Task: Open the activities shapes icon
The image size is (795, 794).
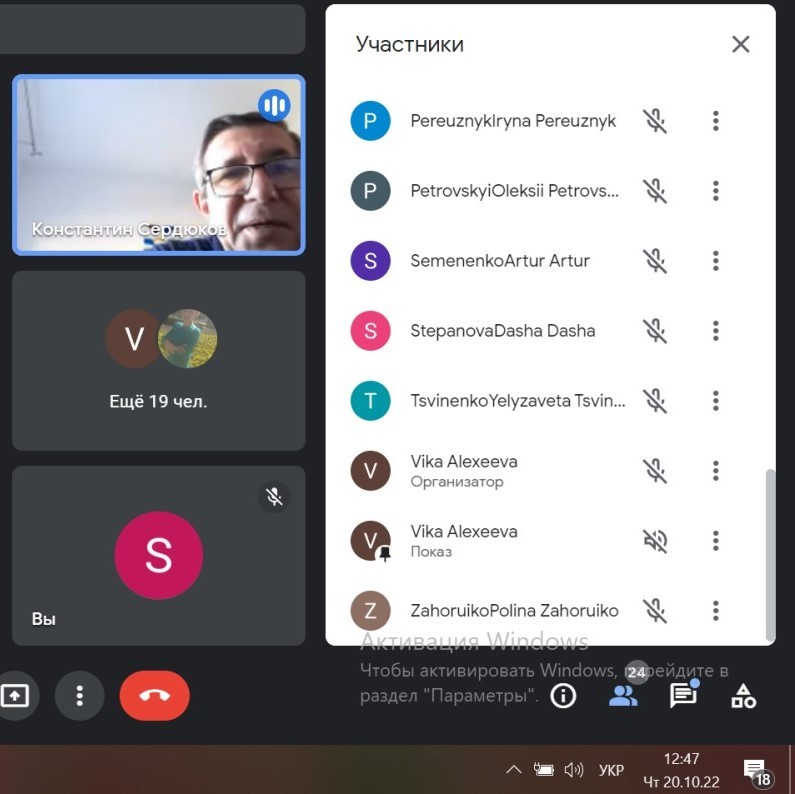Action: 743,696
